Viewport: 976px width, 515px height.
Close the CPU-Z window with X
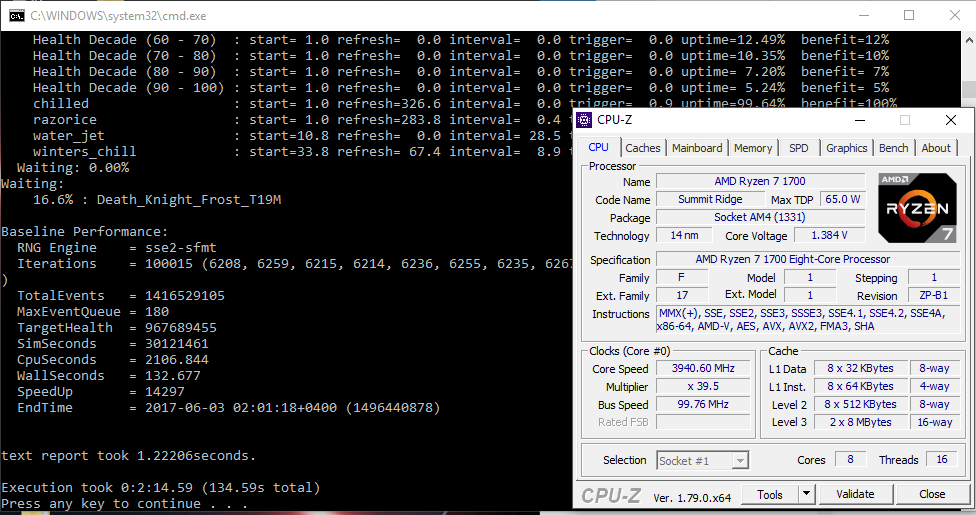[x=950, y=120]
